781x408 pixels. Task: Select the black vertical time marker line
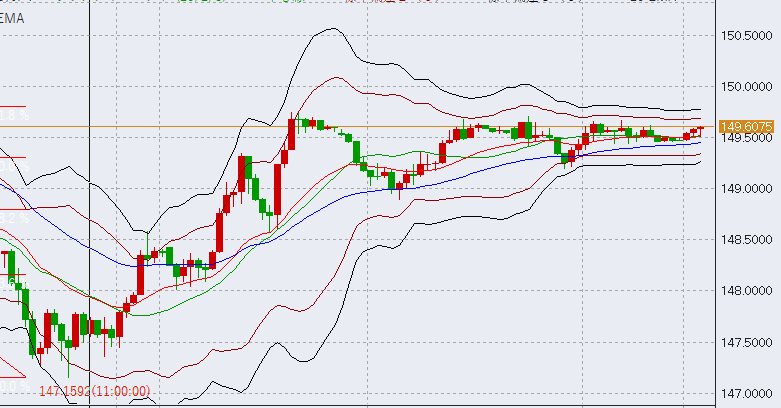(90, 200)
